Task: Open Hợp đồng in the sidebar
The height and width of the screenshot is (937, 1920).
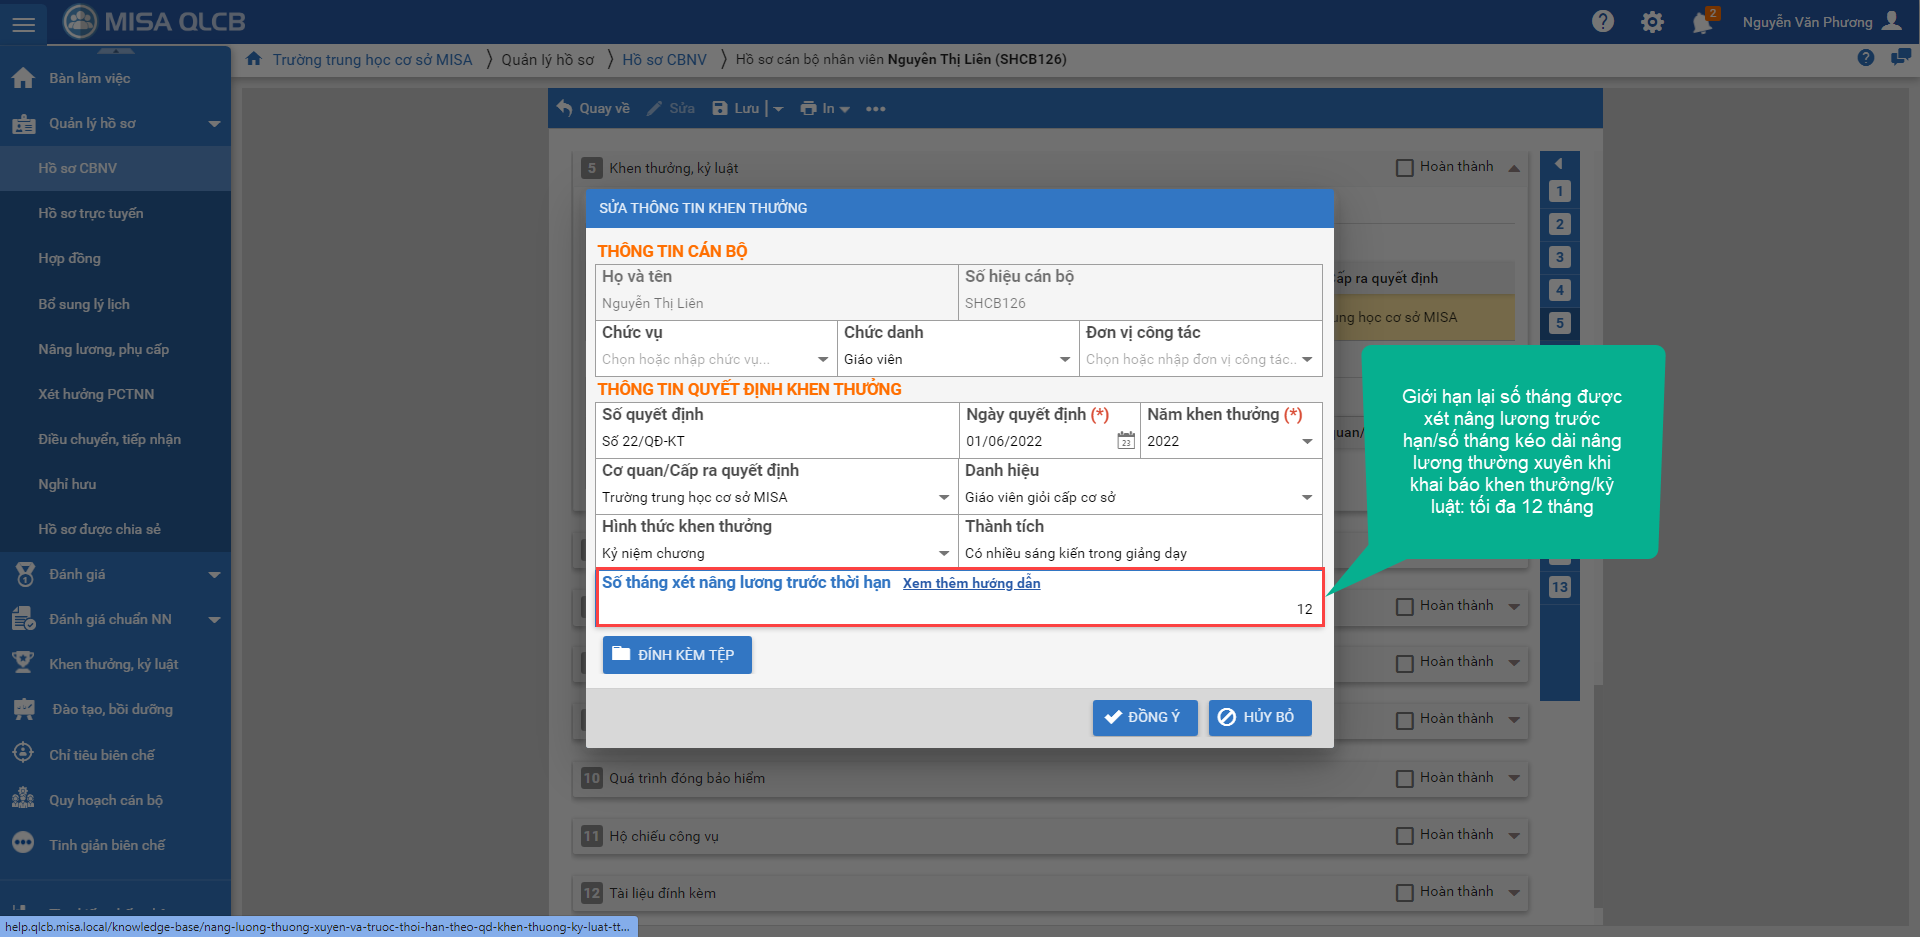Action: click(x=69, y=258)
